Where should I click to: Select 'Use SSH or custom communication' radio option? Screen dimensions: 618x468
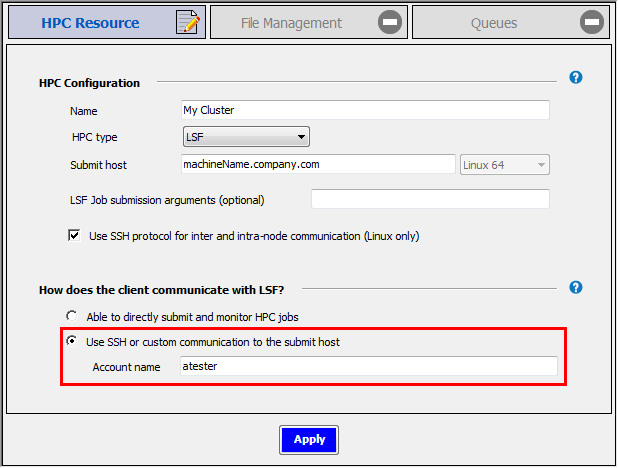click(x=72, y=342)
